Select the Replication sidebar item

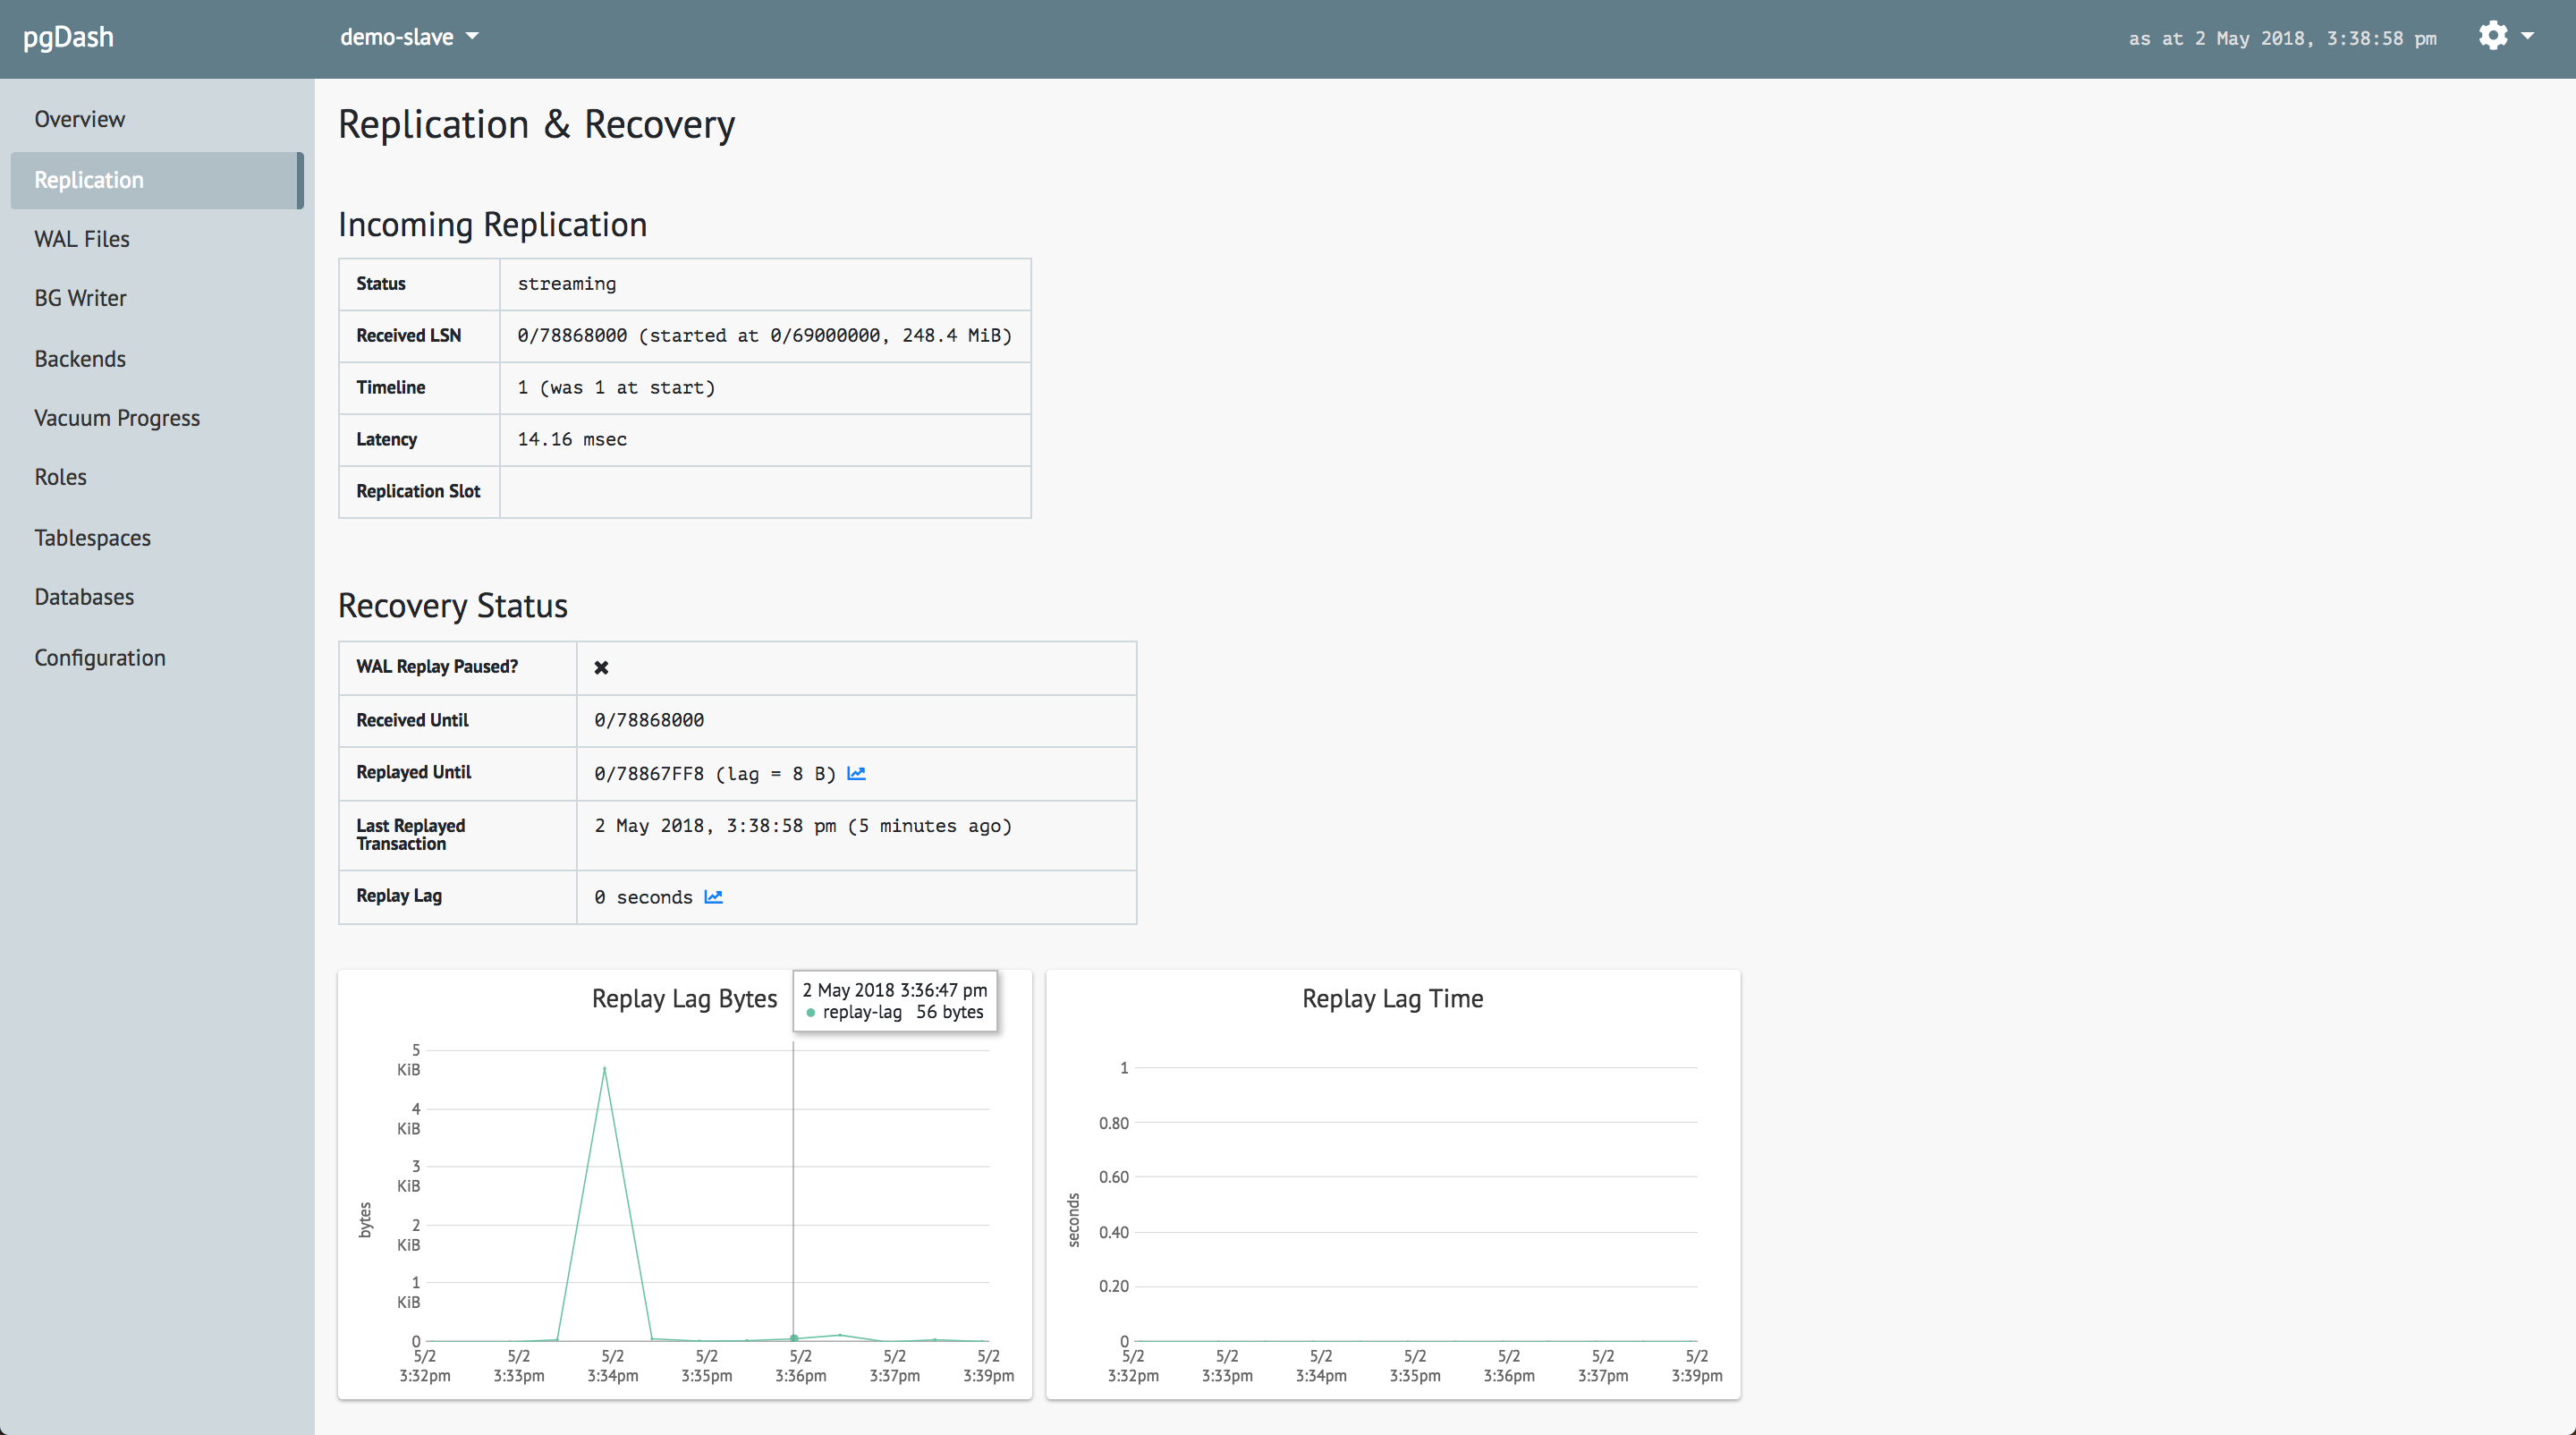(x=157, y=180)
